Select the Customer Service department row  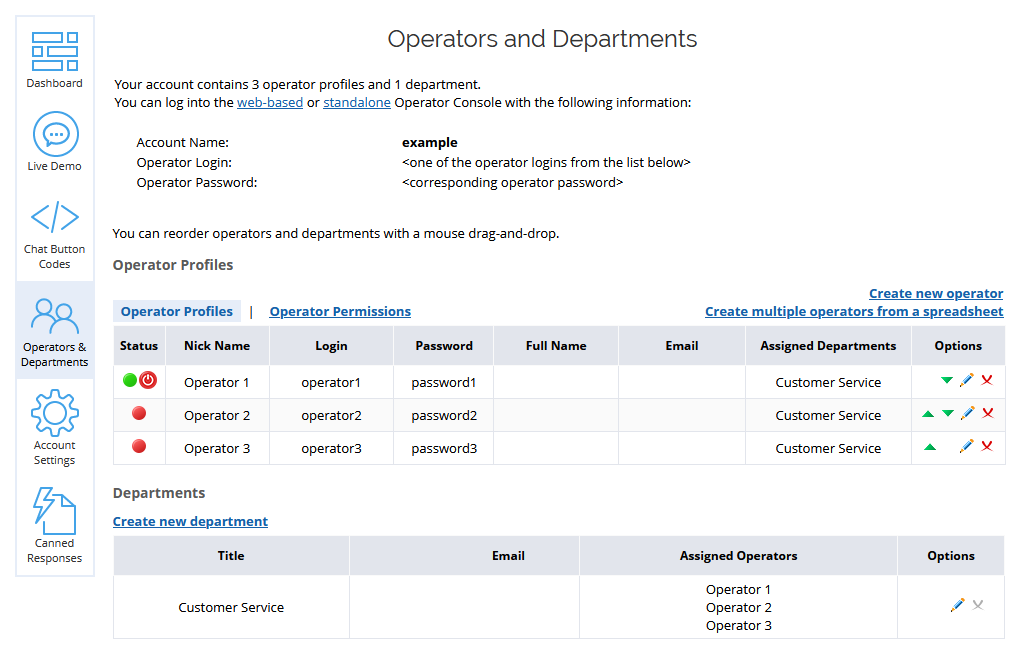[x=231, y=607]
